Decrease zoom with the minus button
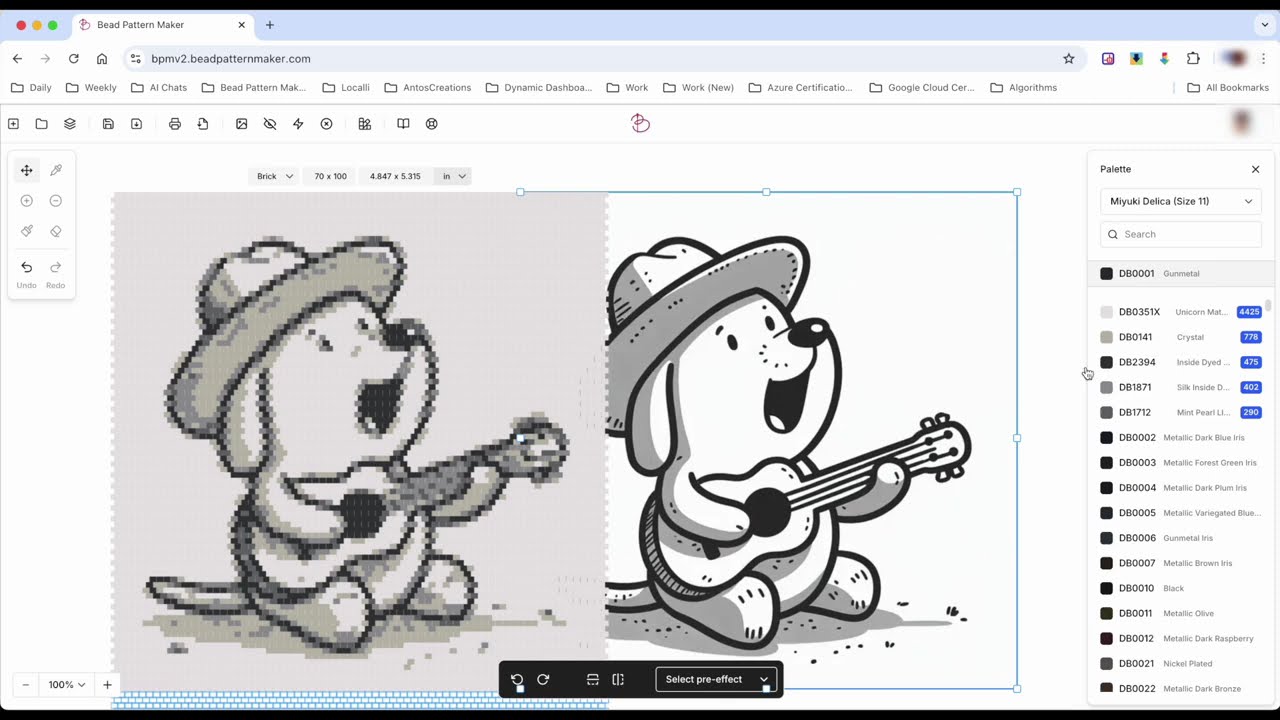Image resolution: width=1280 pixels, height=720 pixels. click(26, 685)
